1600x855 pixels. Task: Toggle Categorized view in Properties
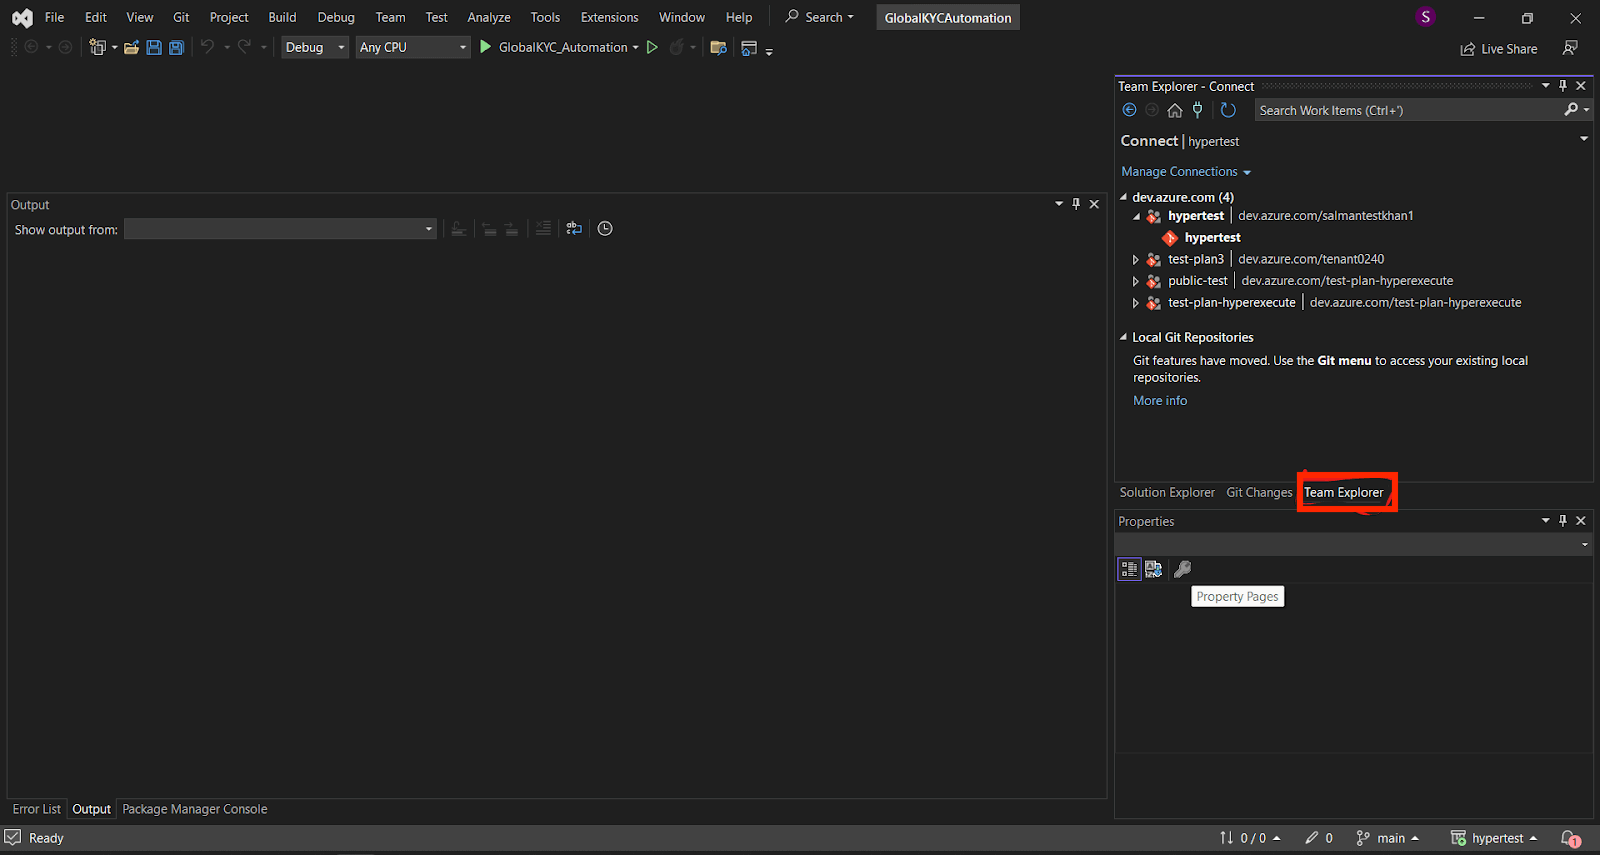1129,569
